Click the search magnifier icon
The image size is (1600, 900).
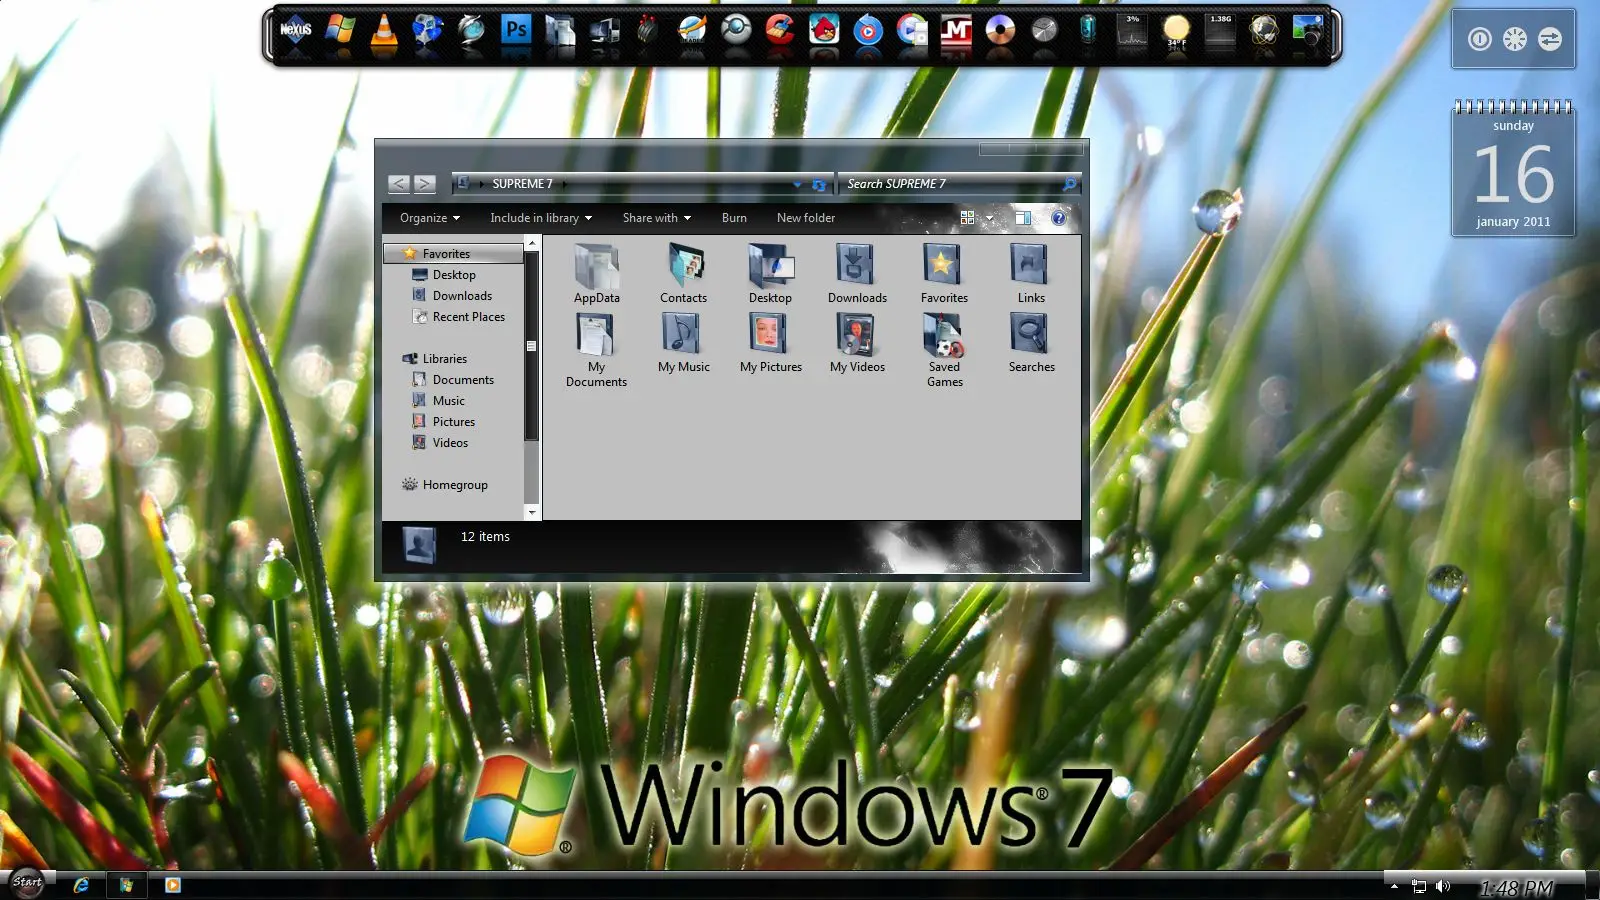pos(1069,184)
